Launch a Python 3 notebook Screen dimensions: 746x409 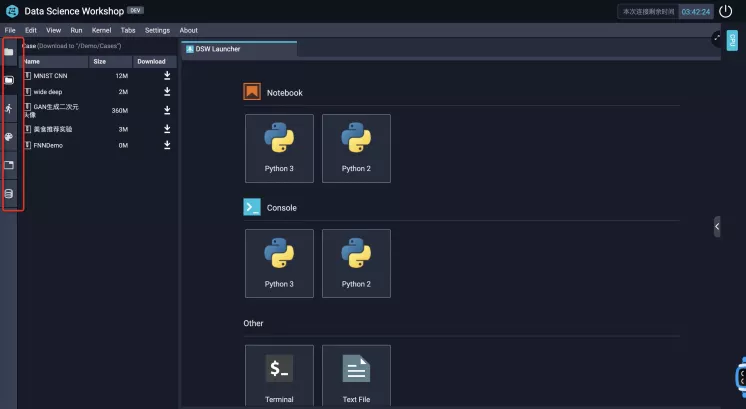point(279,148)
